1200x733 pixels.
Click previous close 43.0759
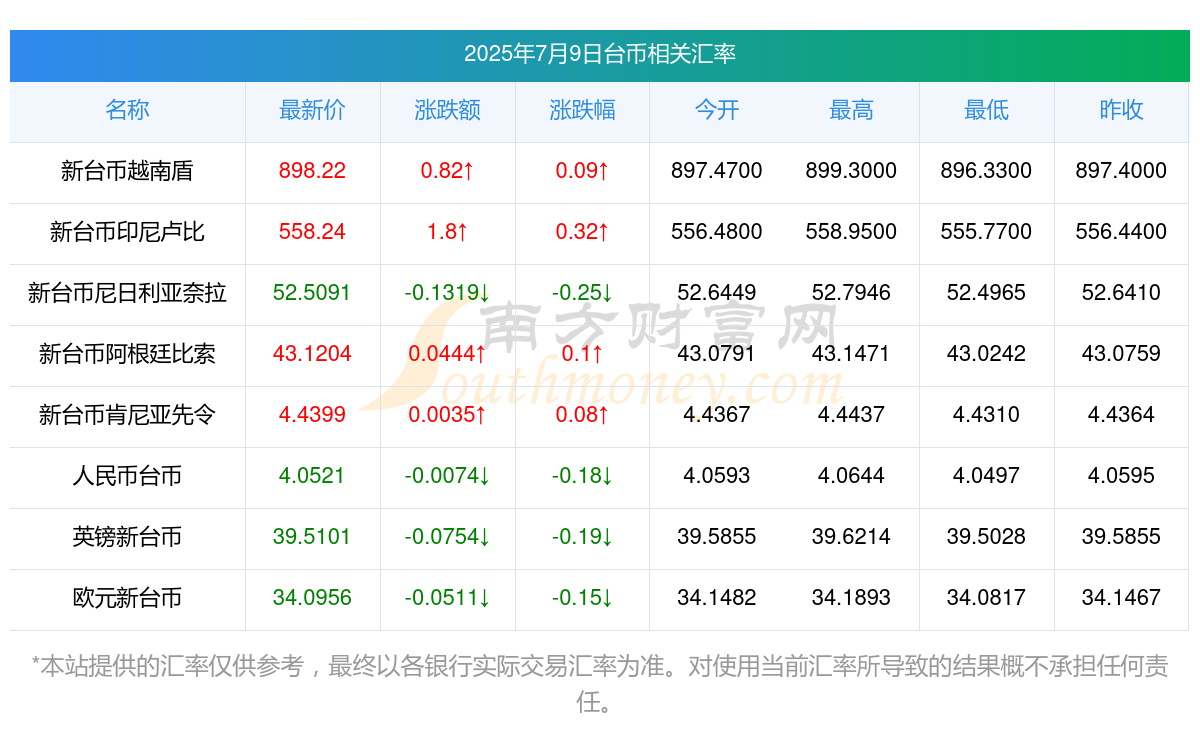(1121, 354)
